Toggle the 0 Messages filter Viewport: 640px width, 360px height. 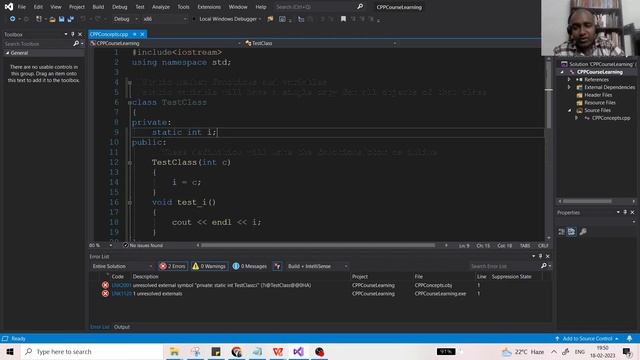point(249,266)
